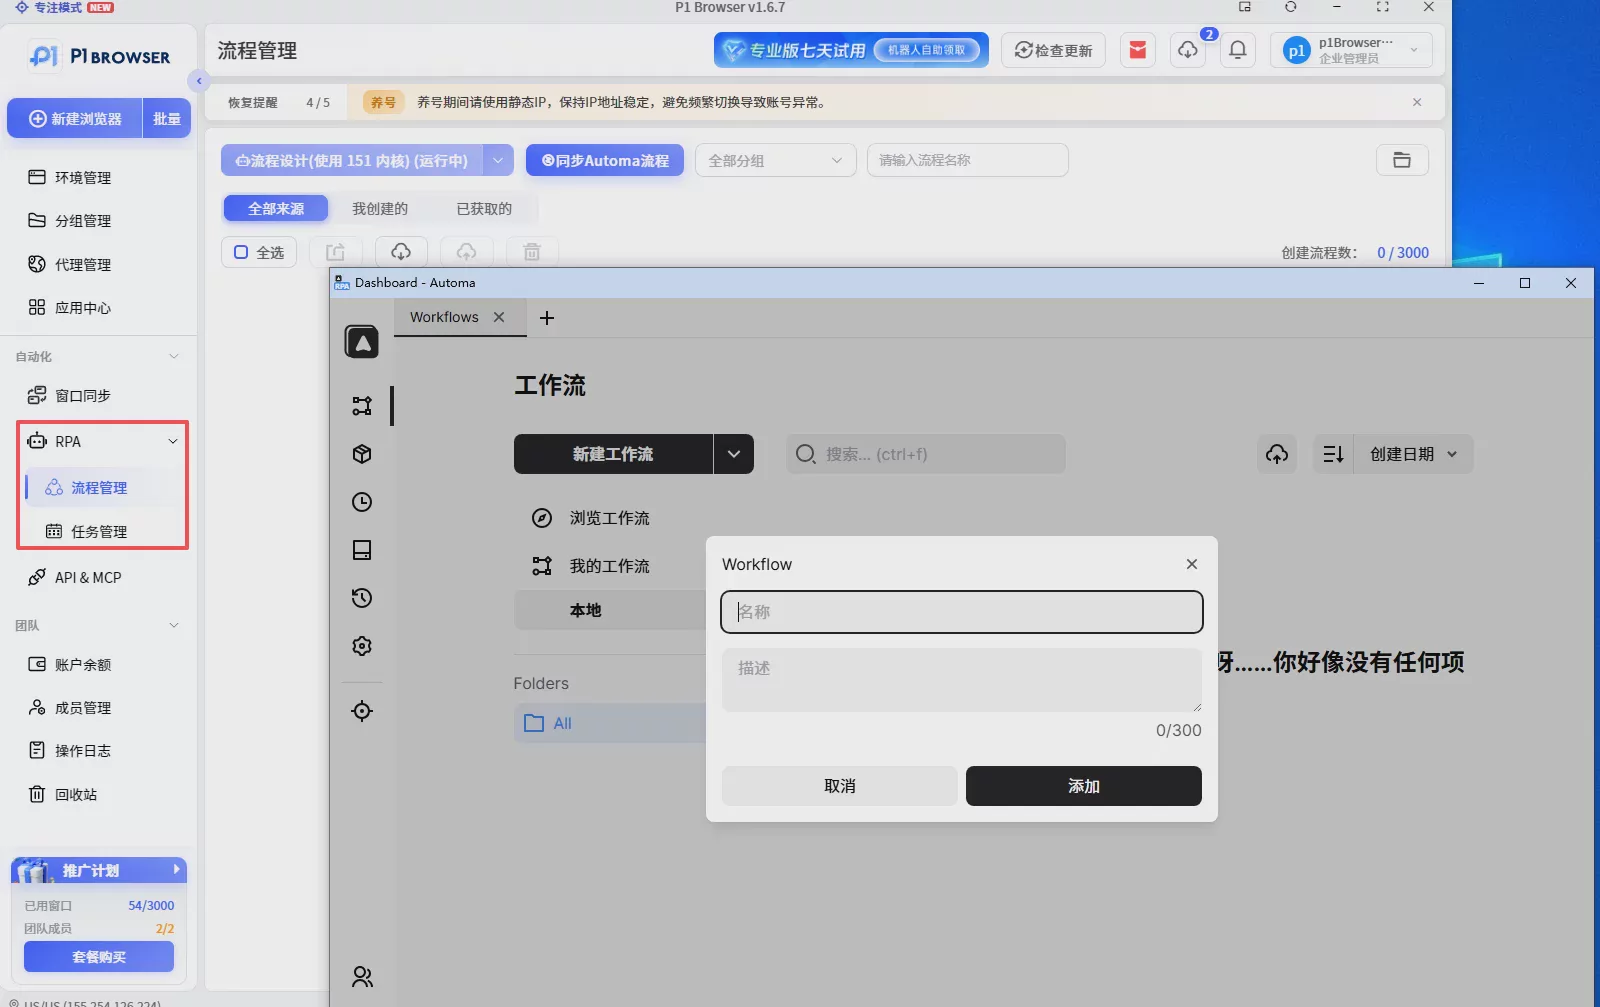
Task: Open the Automa logs history icon
Action: pos(362,598)
